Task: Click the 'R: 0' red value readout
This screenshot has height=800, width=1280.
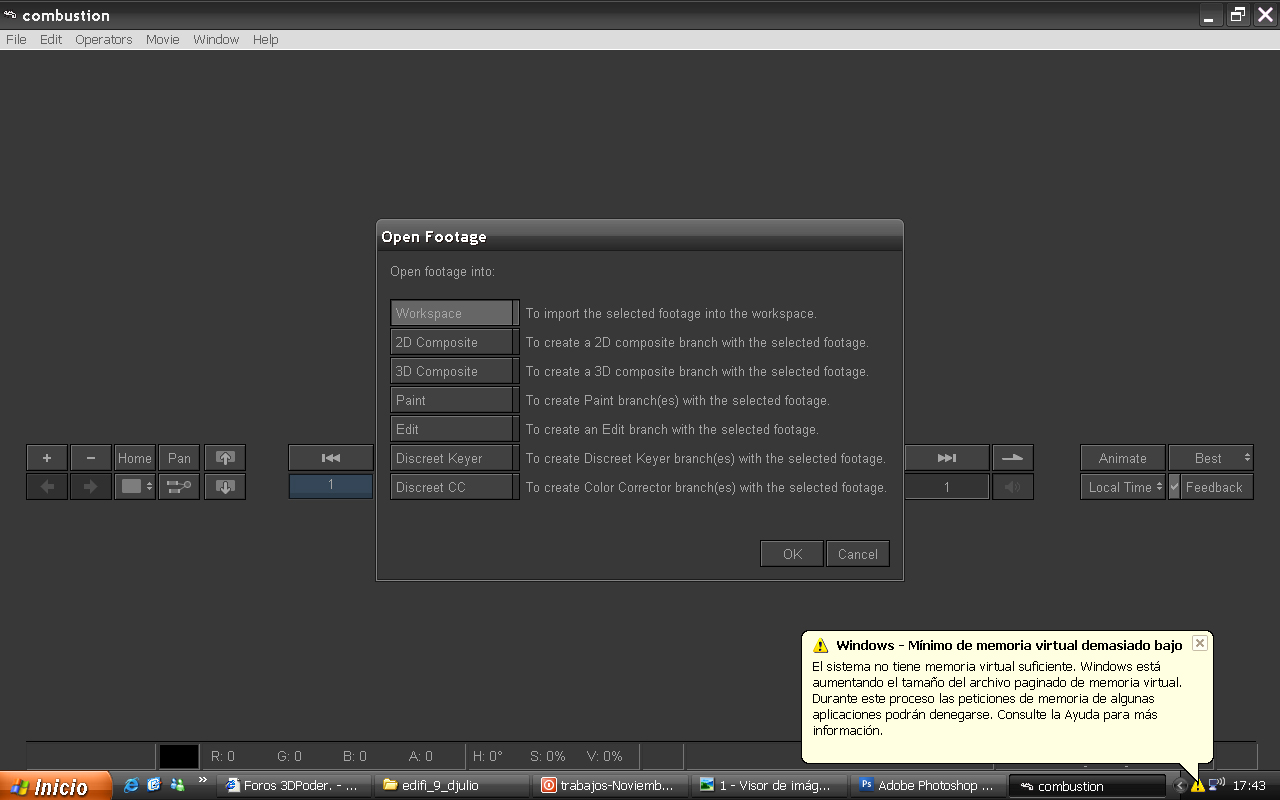Action: pos(223,756)
